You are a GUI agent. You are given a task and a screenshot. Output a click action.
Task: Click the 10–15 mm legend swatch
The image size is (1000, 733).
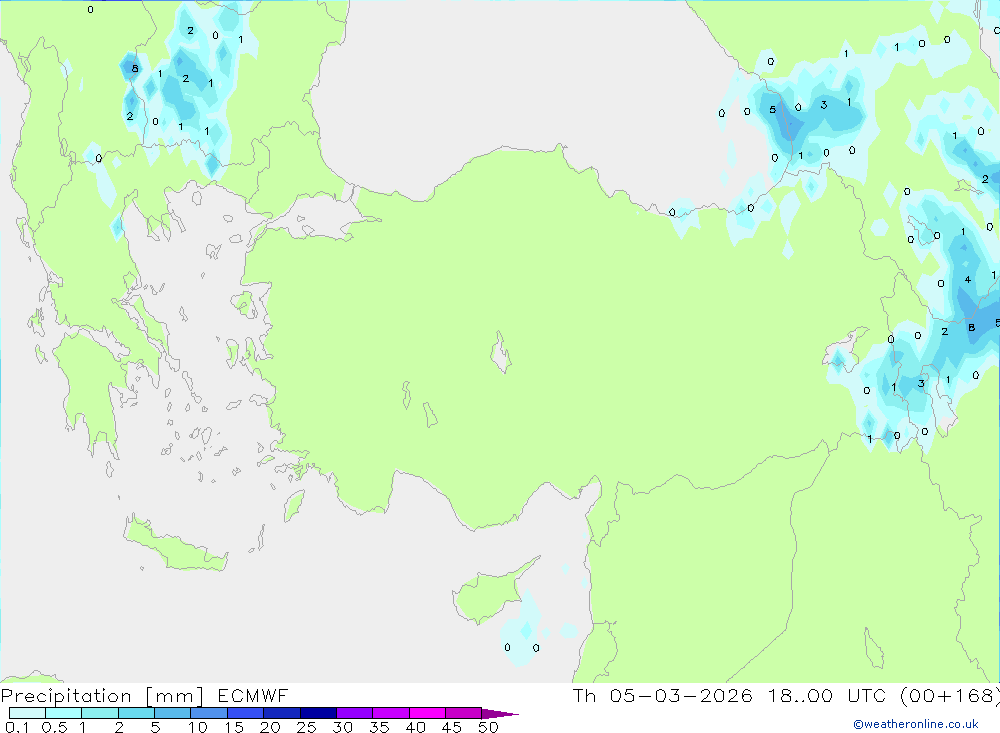(209, 713)
